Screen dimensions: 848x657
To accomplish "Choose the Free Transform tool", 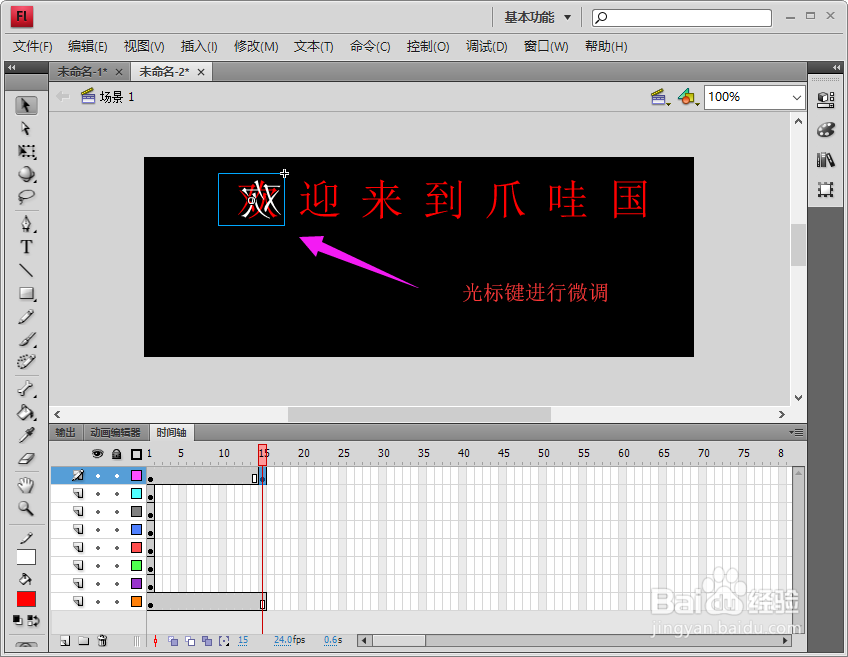I will [x=26, y=151].
